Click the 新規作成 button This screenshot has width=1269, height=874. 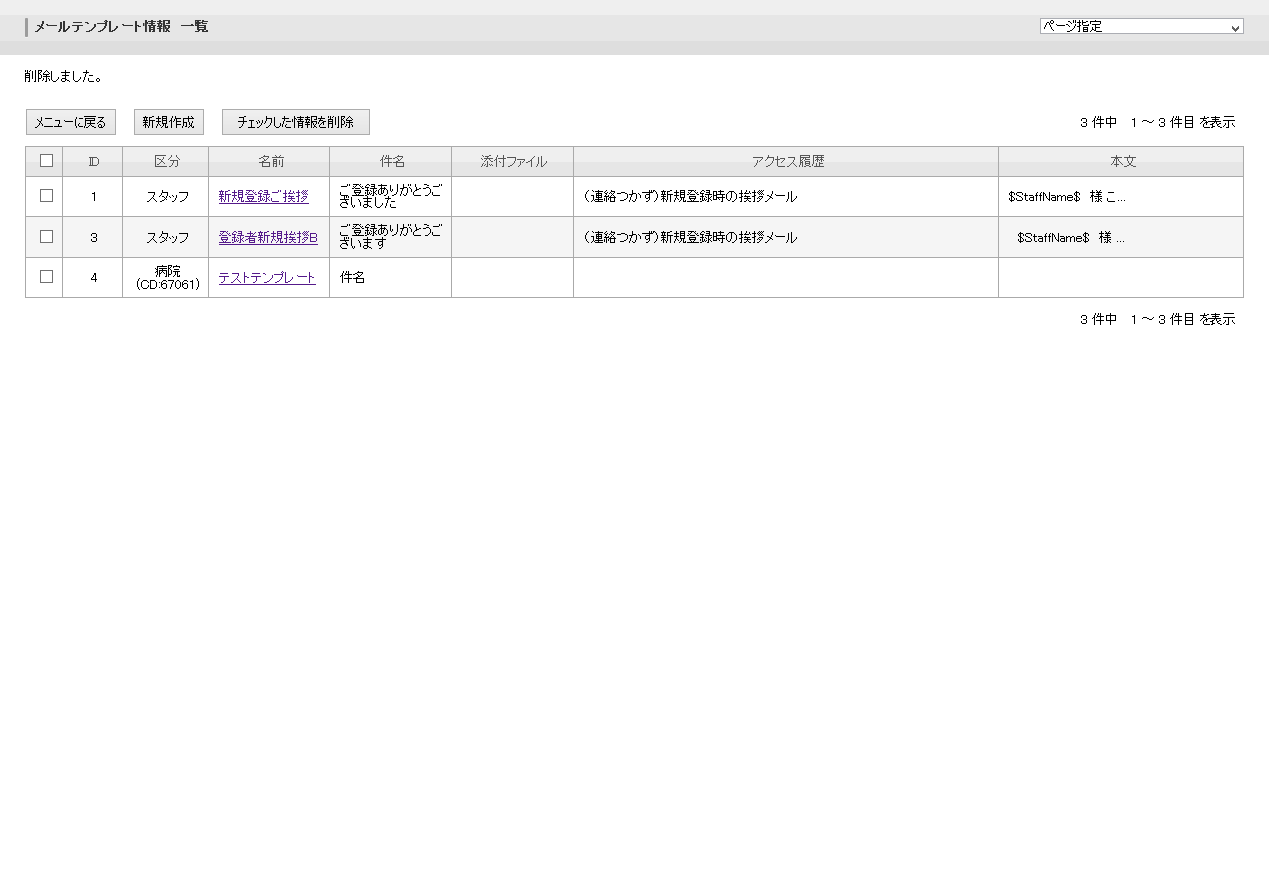click(169, 122)
